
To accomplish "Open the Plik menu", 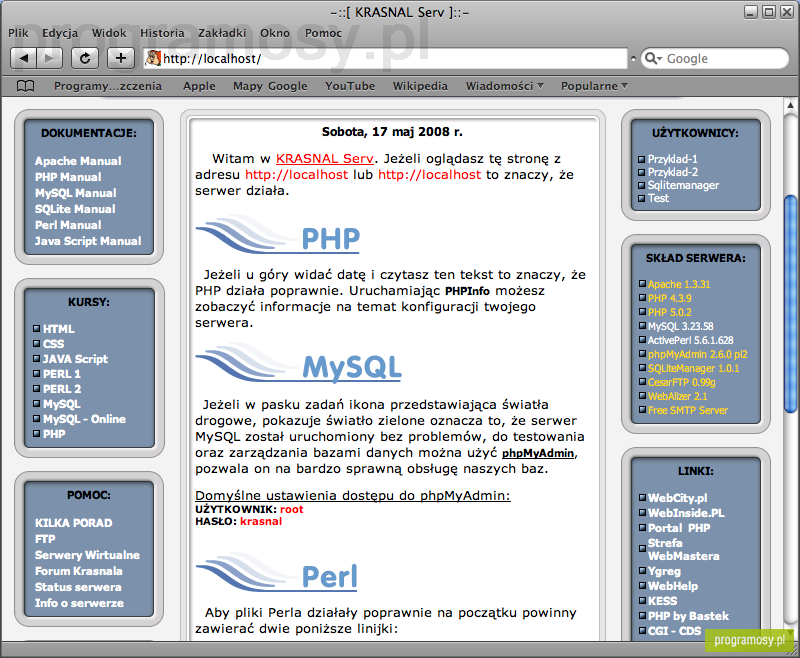I will (x=18, y=33).
